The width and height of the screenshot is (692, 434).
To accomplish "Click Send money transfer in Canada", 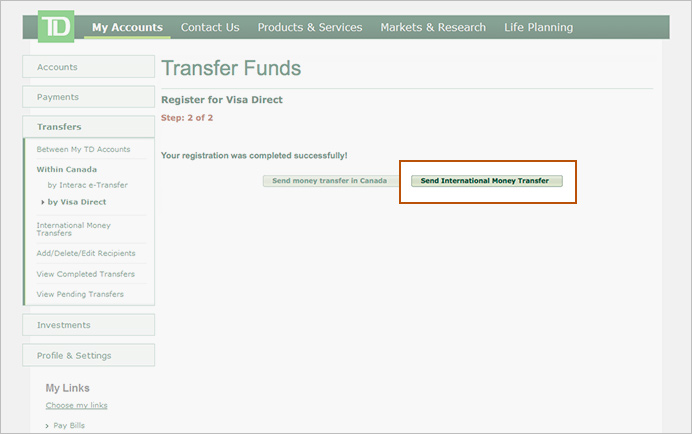I will (331, 181).
